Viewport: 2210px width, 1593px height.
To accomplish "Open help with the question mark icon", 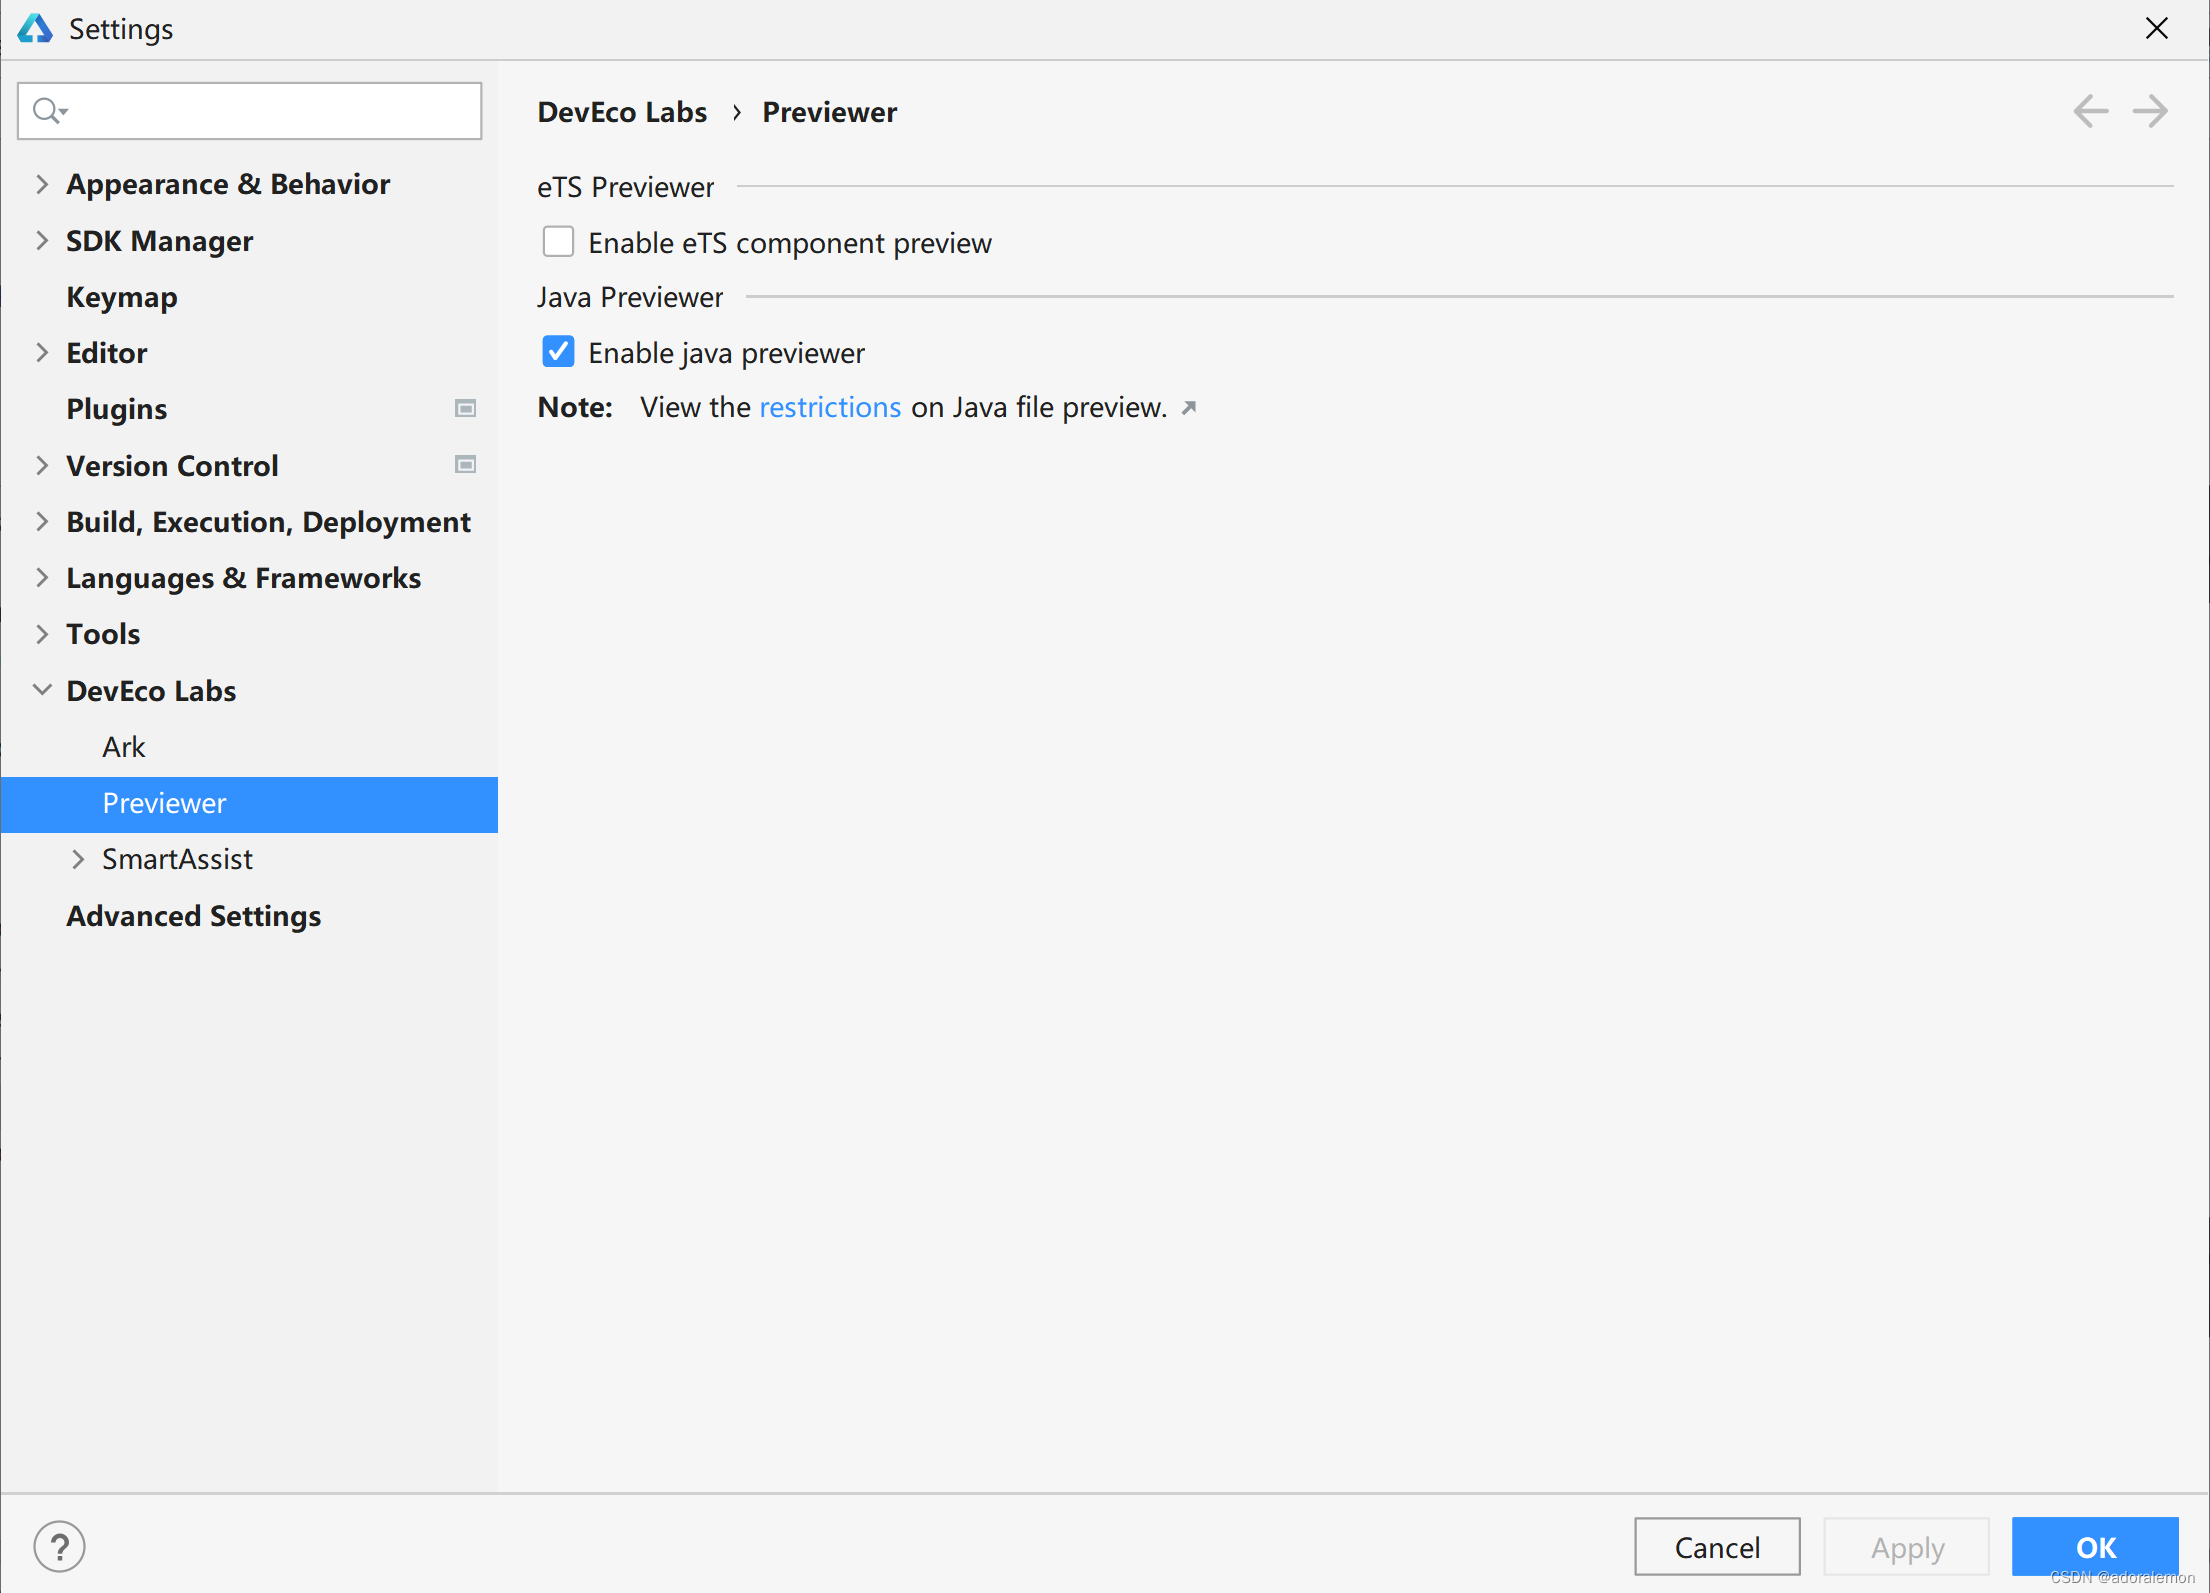I will pos(60,1546).
